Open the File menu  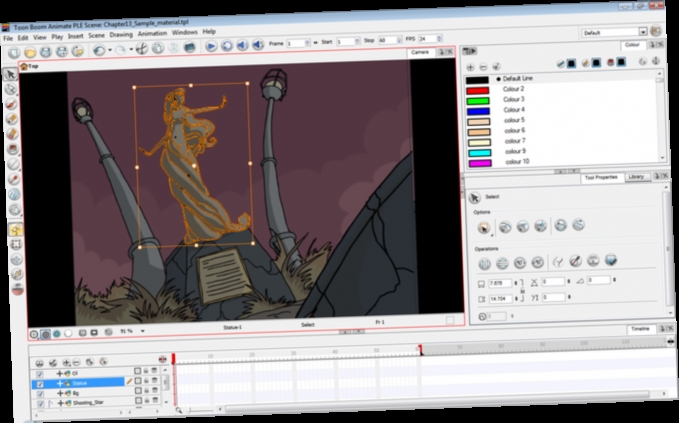8,39
